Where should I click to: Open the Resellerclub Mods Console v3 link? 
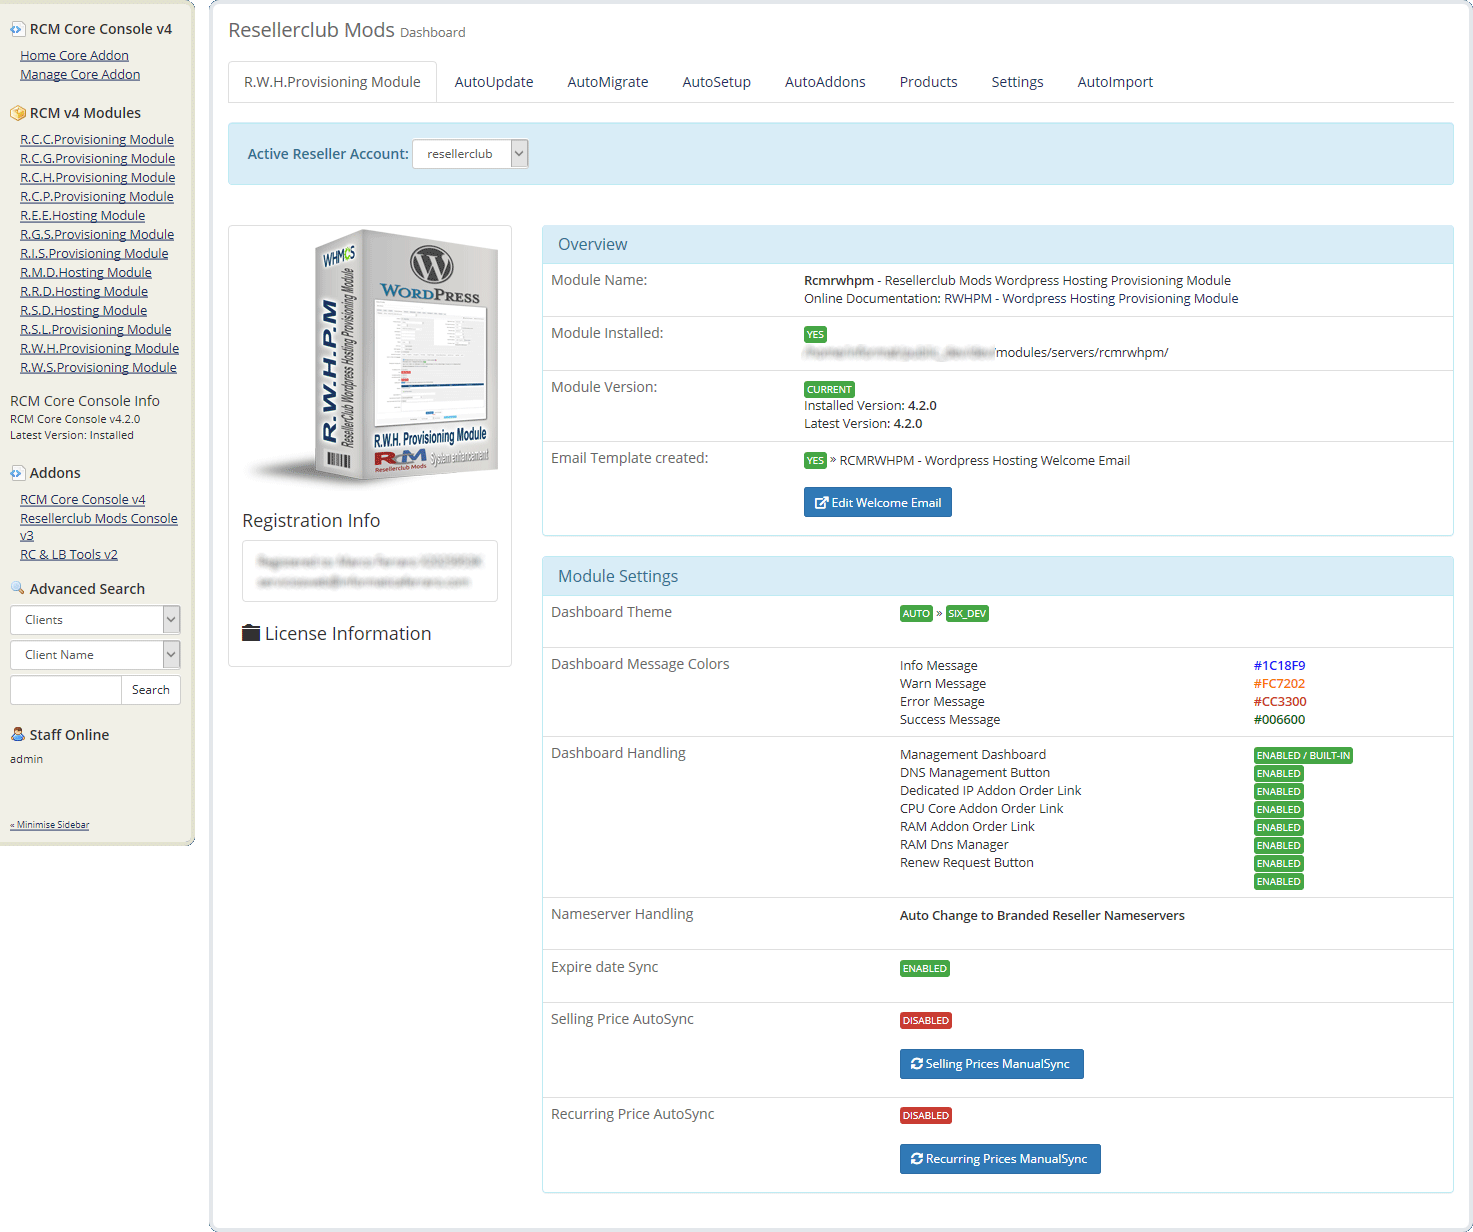(x=99, y=519)
